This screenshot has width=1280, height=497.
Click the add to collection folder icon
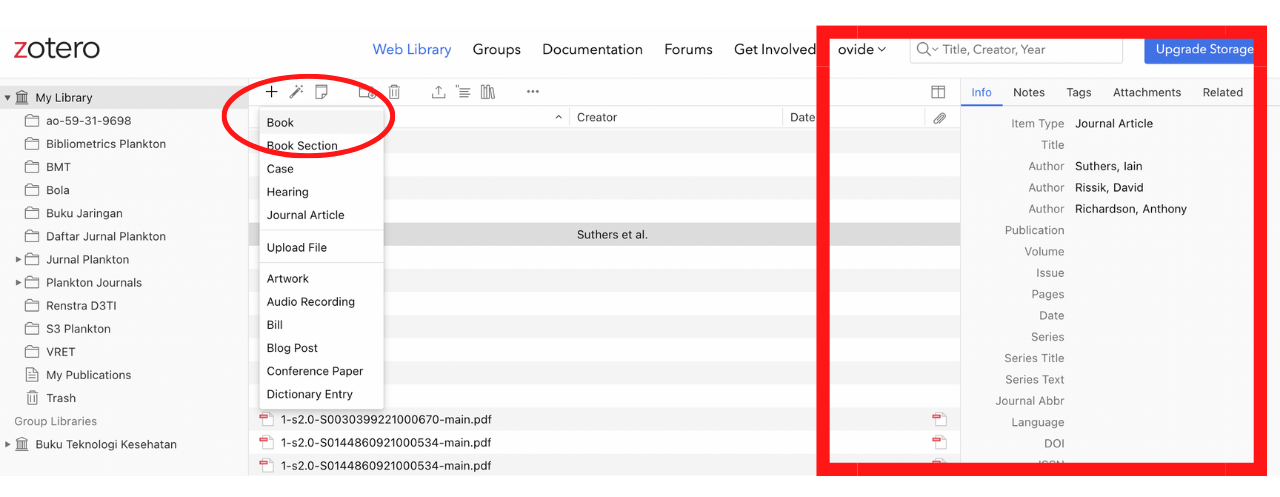tap(367, 92)
